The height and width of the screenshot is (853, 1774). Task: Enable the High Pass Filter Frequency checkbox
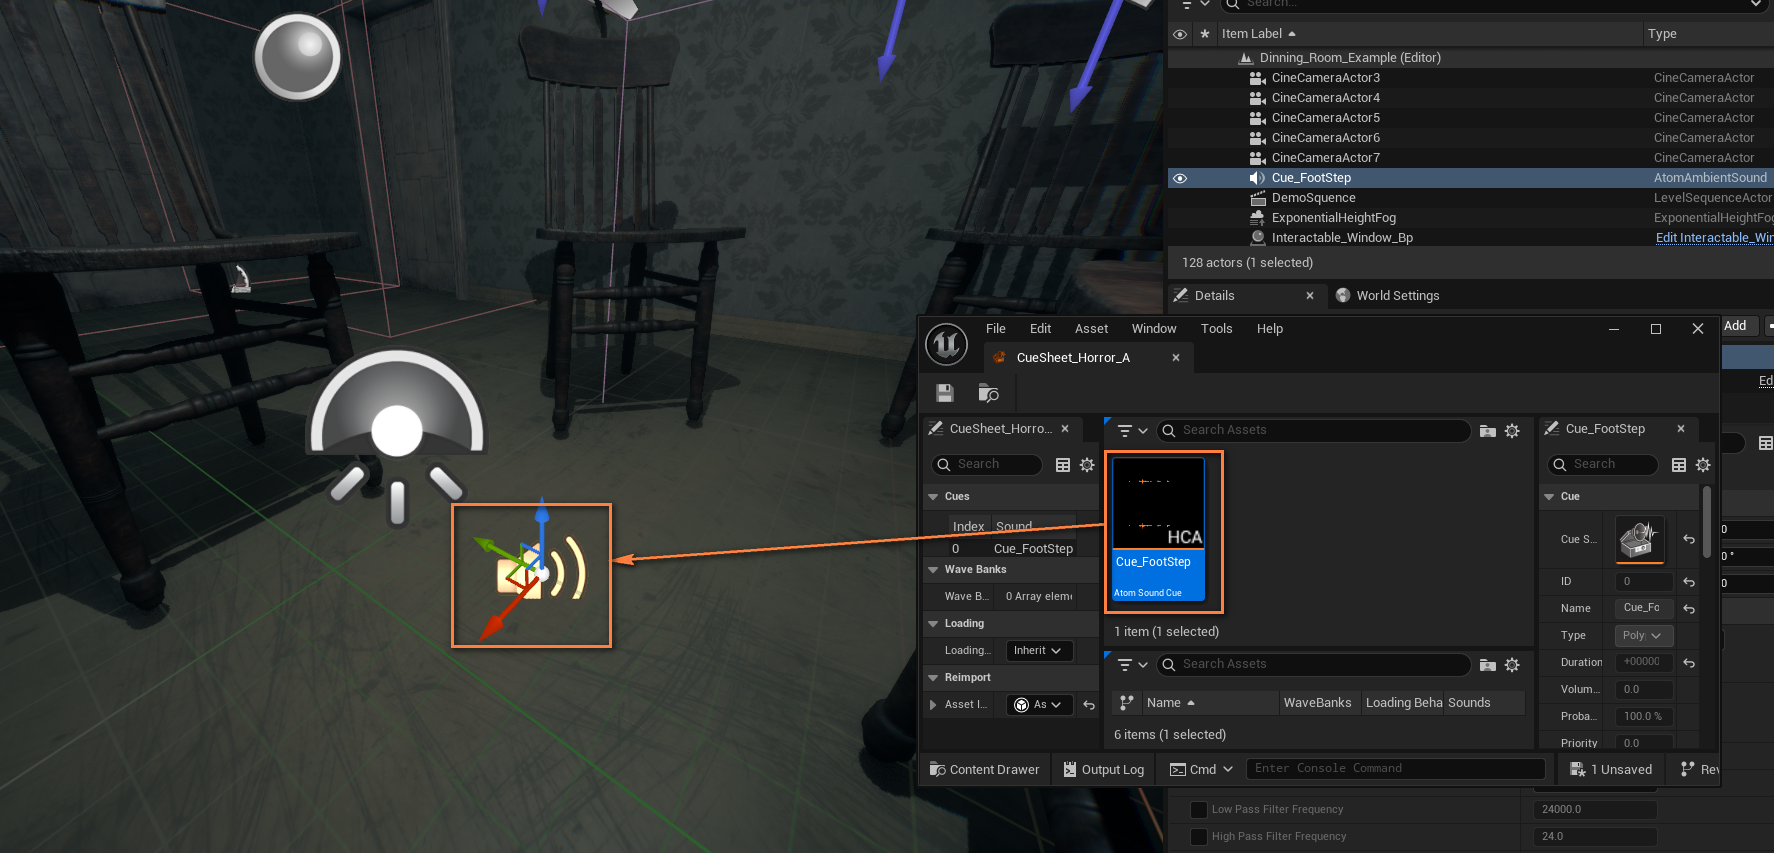(x=1199, y=837)
